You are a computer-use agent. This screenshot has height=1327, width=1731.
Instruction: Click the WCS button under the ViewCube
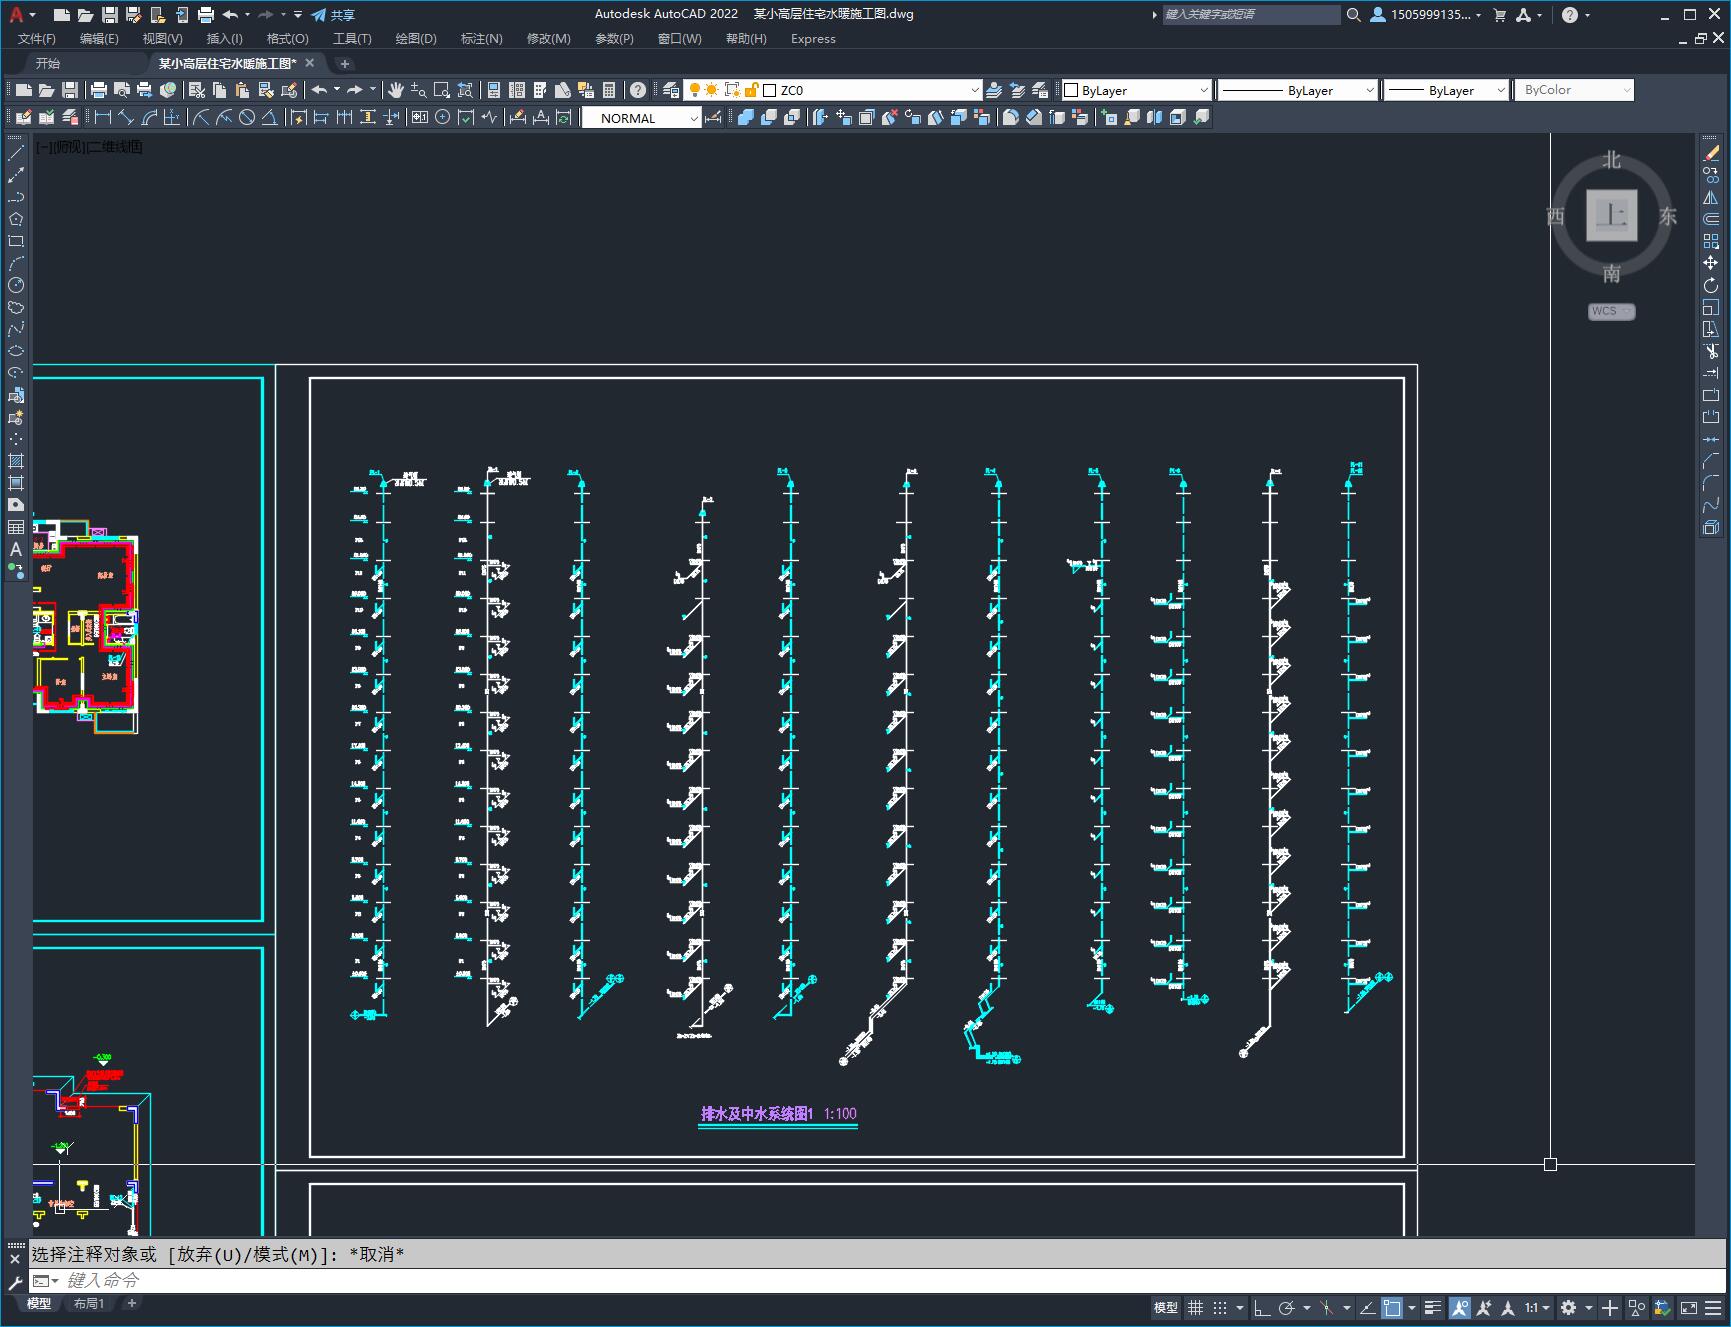point(1611,311)
